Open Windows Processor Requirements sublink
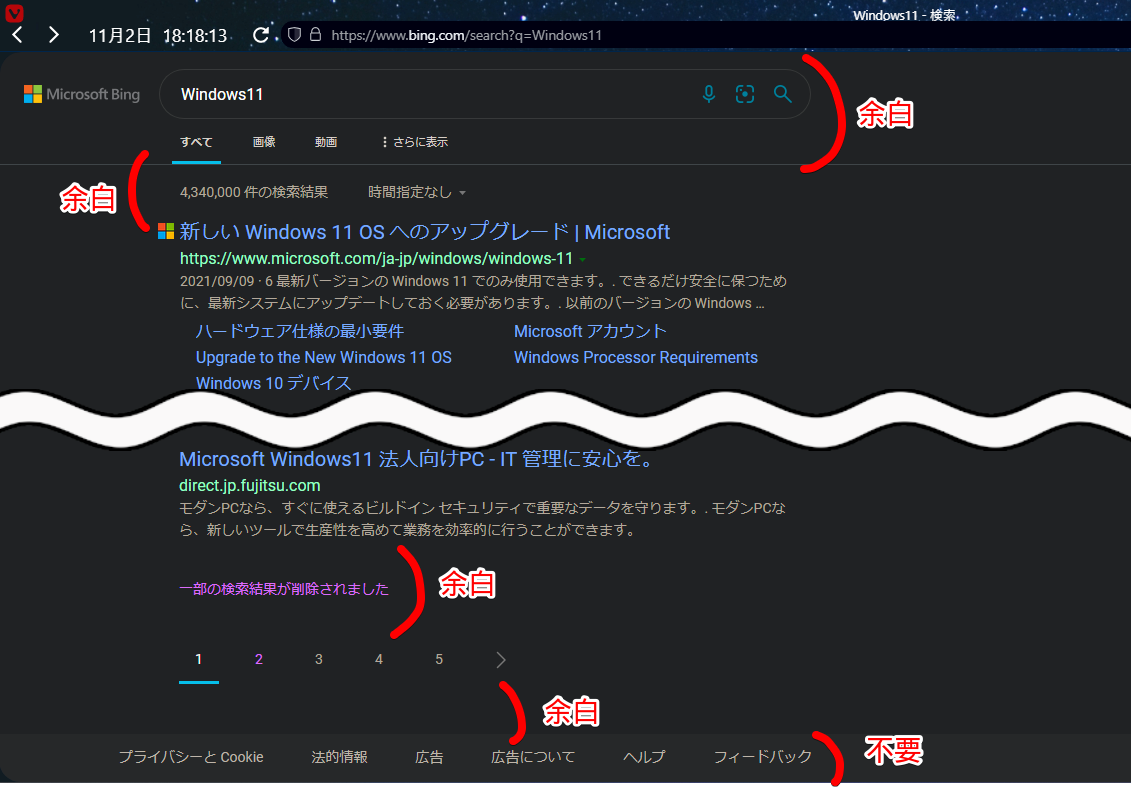Viewport: 1131px width, 790px height. click(635, 357)
